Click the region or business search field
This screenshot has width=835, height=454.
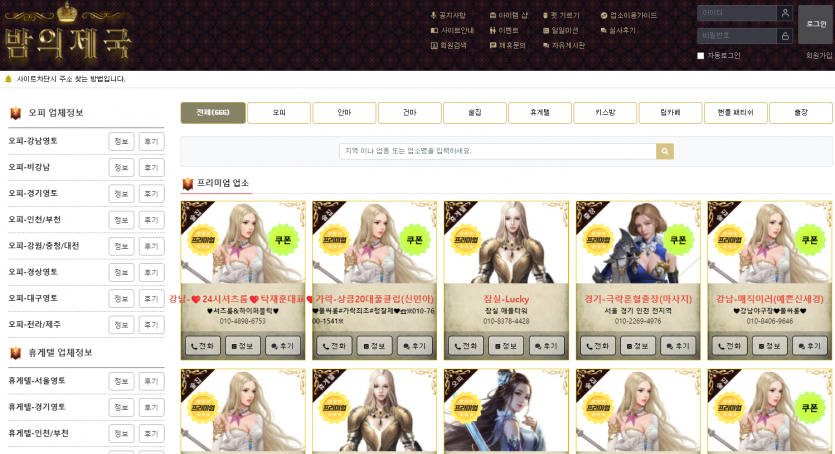(497, 151)
